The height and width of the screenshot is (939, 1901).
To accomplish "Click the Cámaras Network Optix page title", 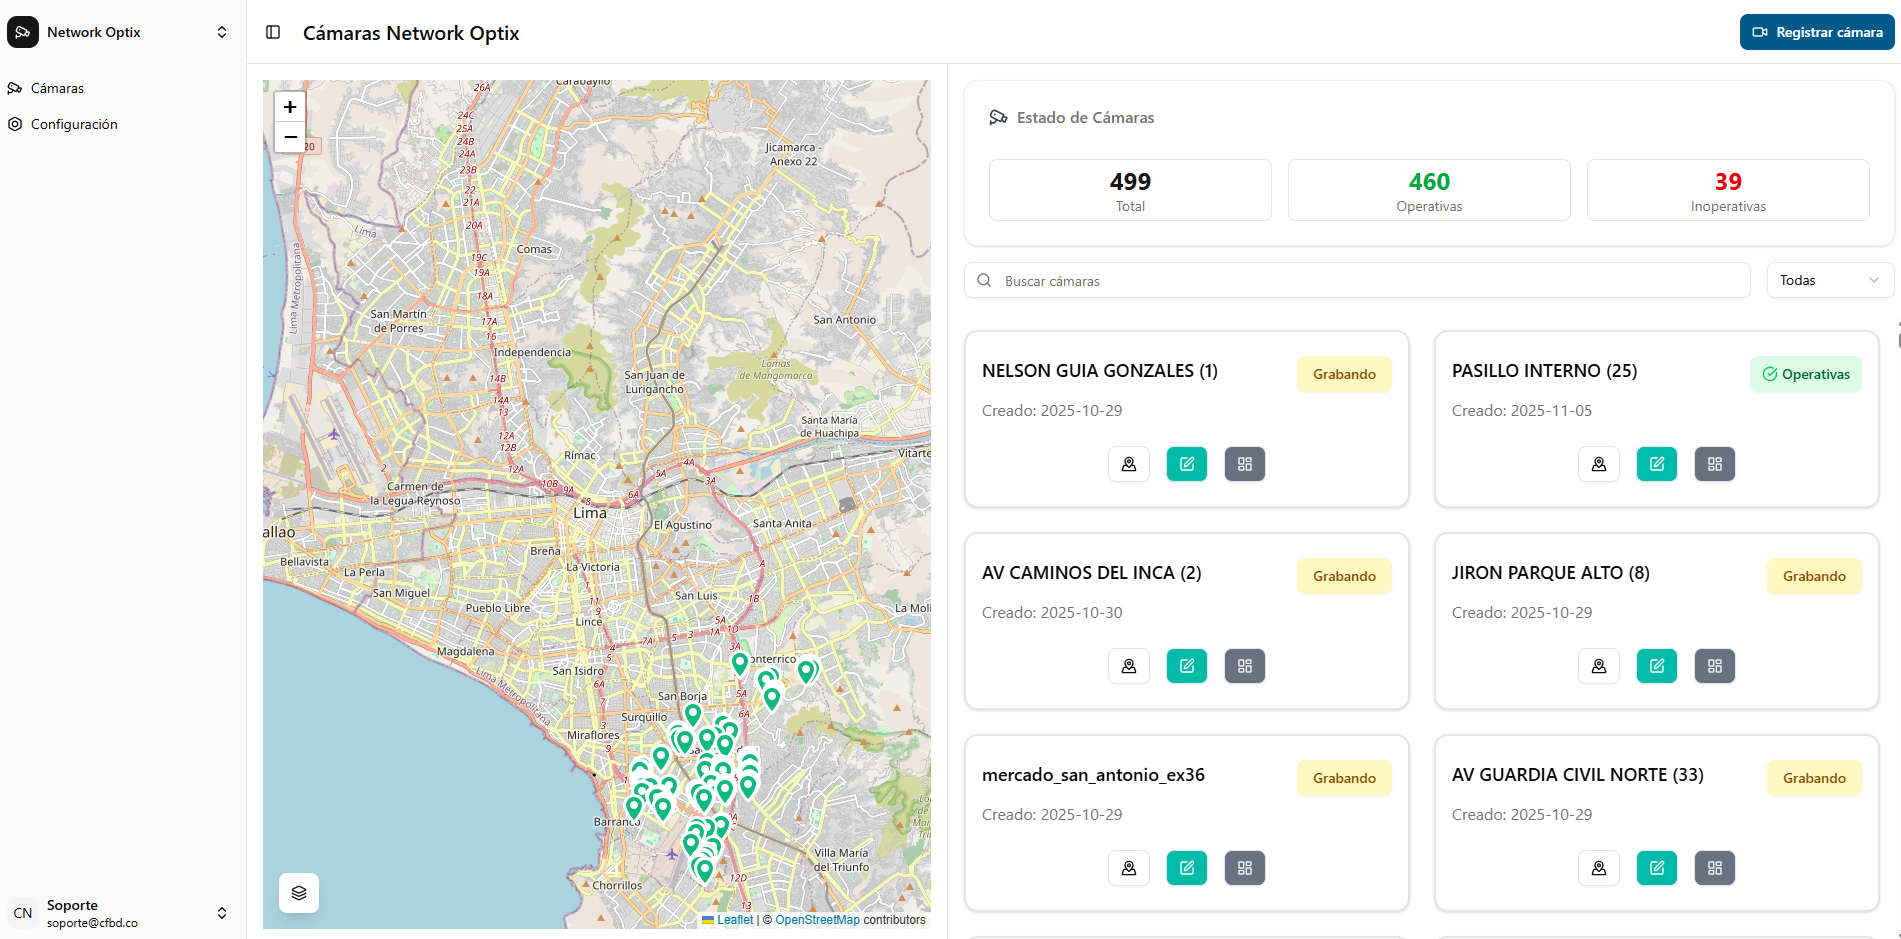I will pos(411,33).
